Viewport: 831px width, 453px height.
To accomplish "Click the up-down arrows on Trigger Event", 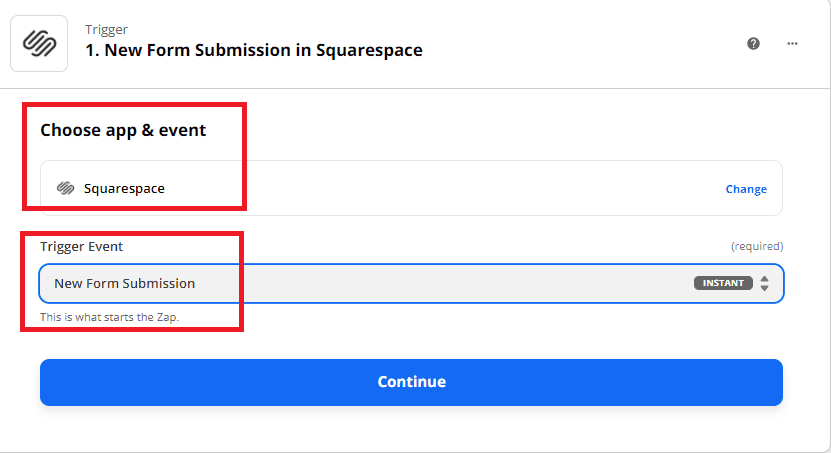I will [x=764, y=283].
